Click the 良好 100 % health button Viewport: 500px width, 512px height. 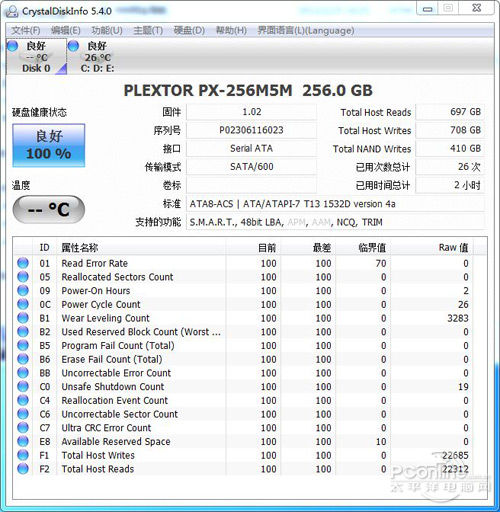click(x=49, y=145)
